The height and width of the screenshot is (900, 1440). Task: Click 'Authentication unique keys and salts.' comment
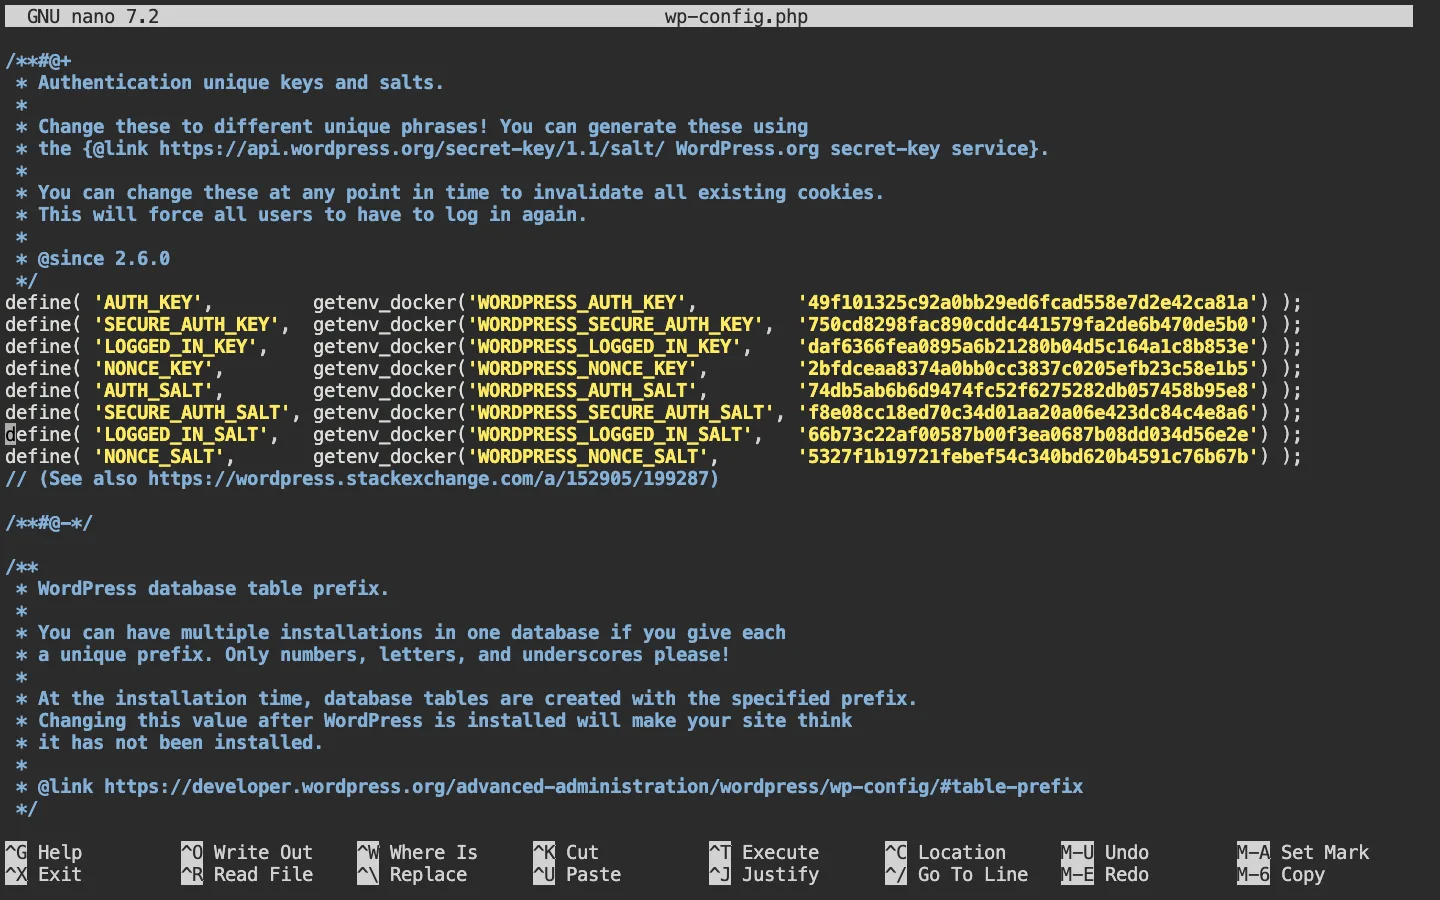pyautogui.click(x=241, y=82)
